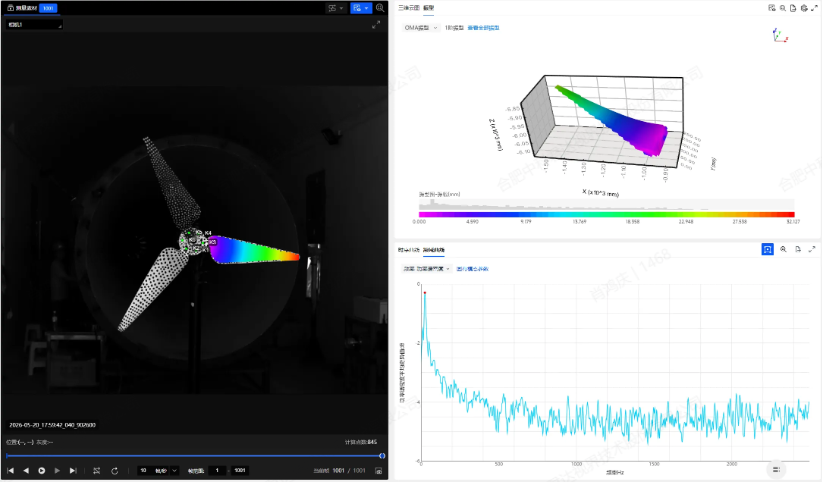
Task: Switch to the 3D cloud map tab
Action: (x=408, y=8)
